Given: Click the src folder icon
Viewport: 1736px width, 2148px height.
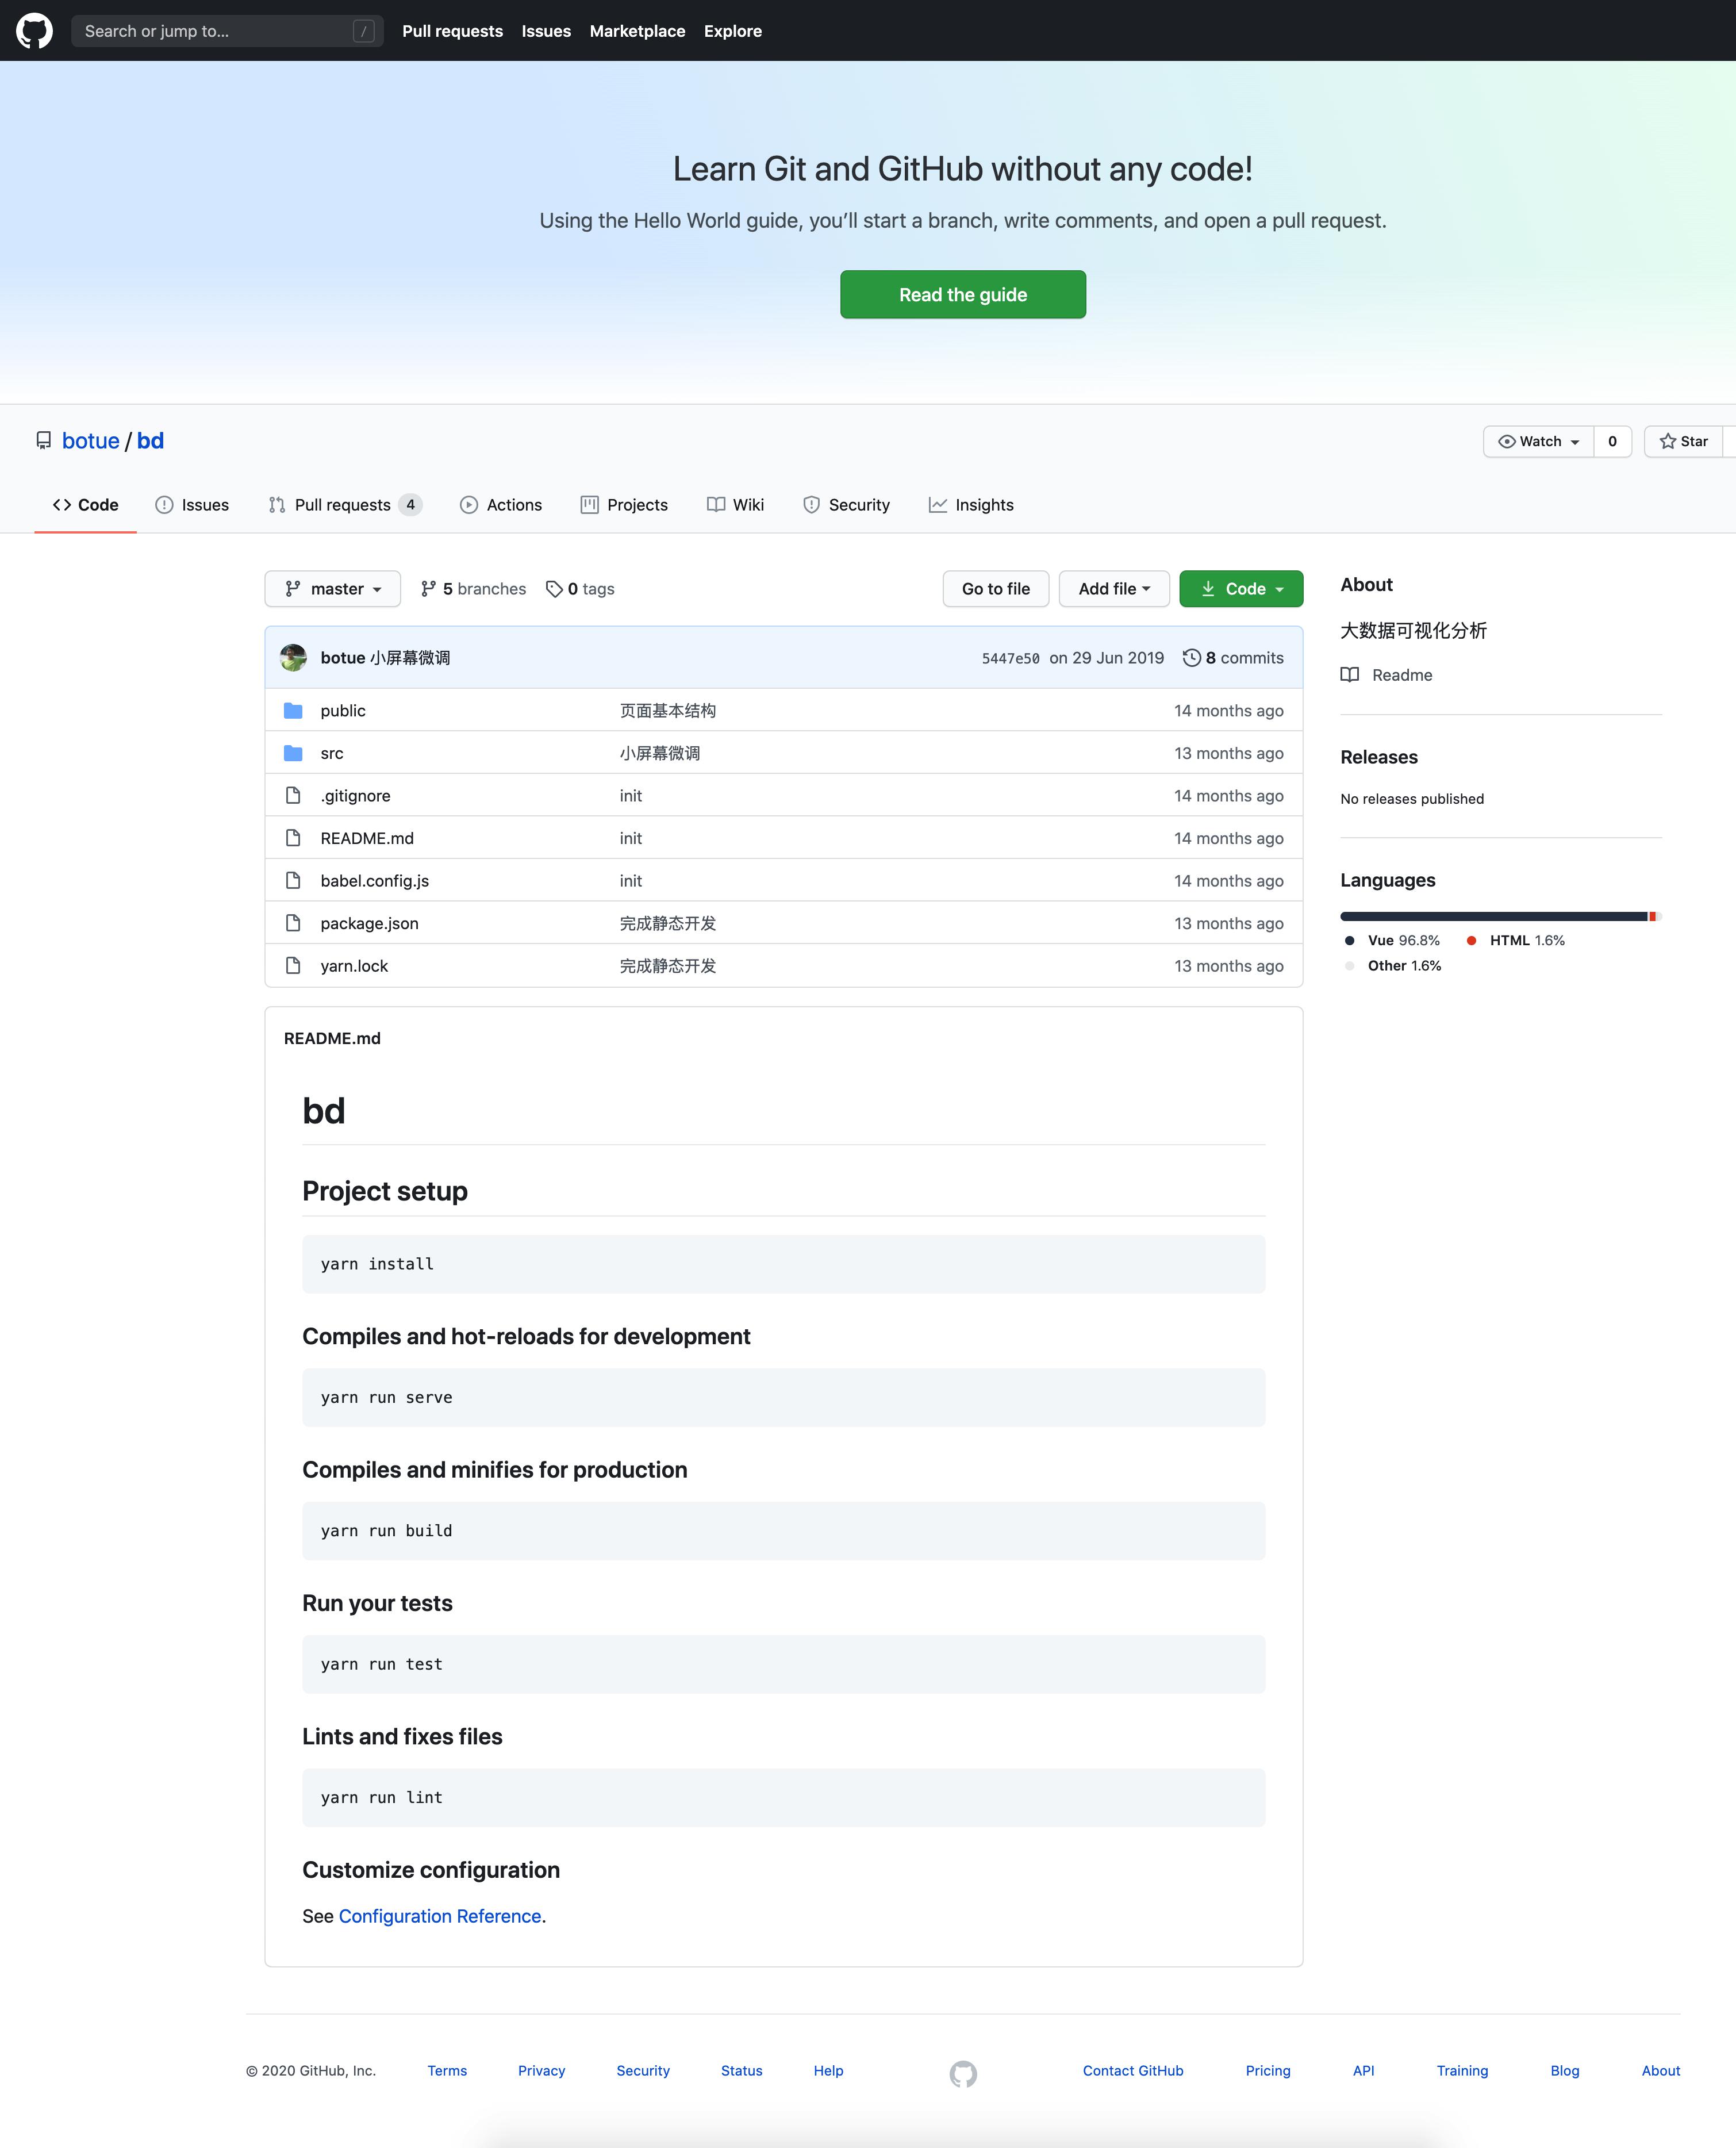Looking at the screenshot, I should [x=293, y=753].
